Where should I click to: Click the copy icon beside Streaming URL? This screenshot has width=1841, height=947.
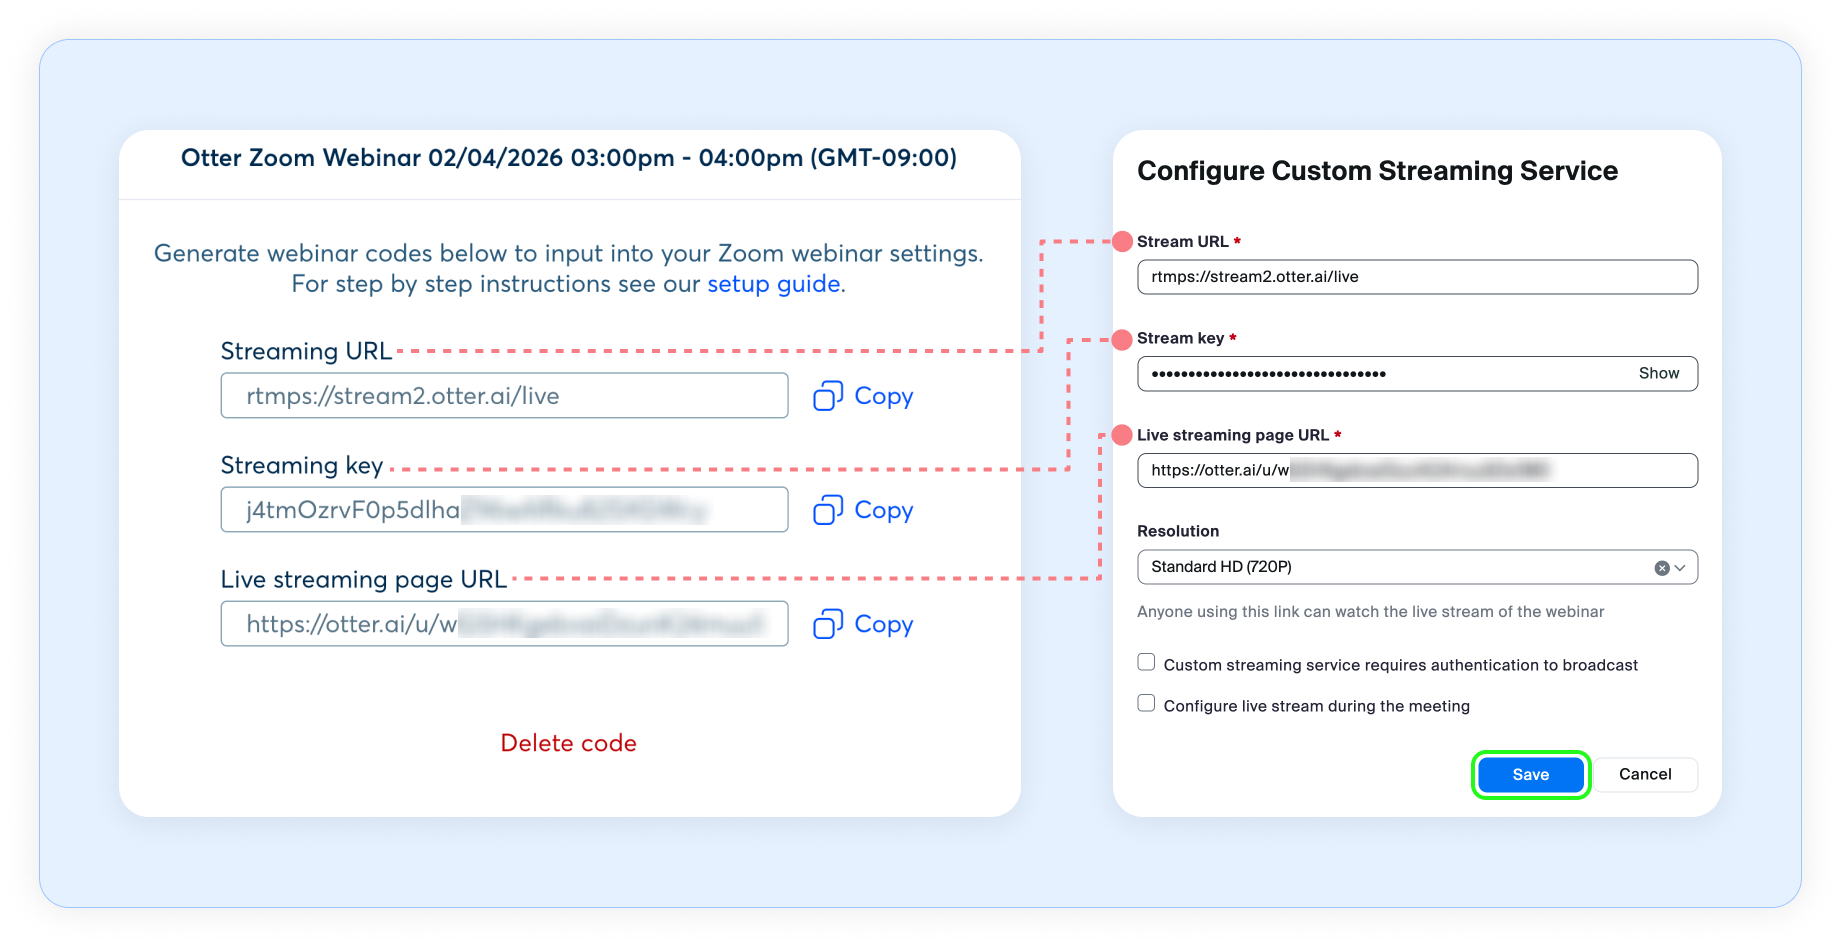[828, 396]
